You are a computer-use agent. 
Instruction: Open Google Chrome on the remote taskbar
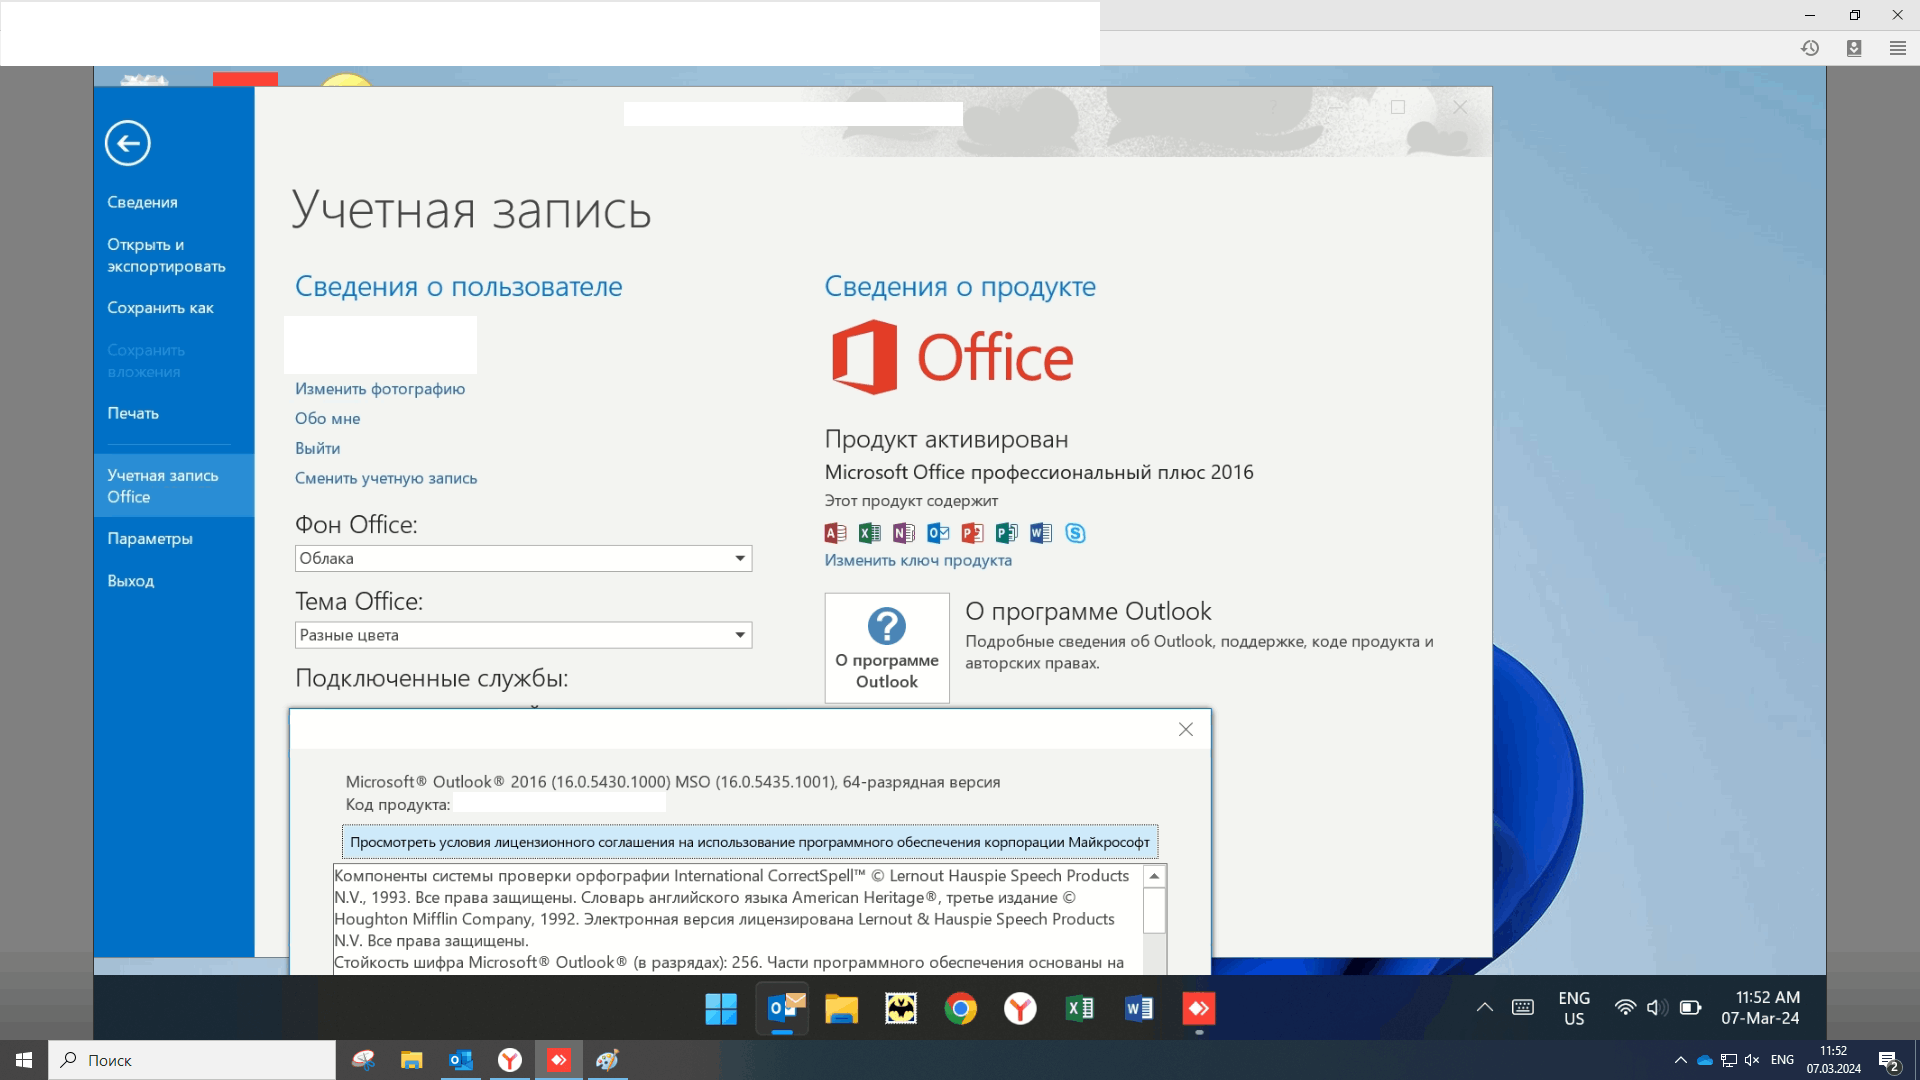(x=960, y=1009)
